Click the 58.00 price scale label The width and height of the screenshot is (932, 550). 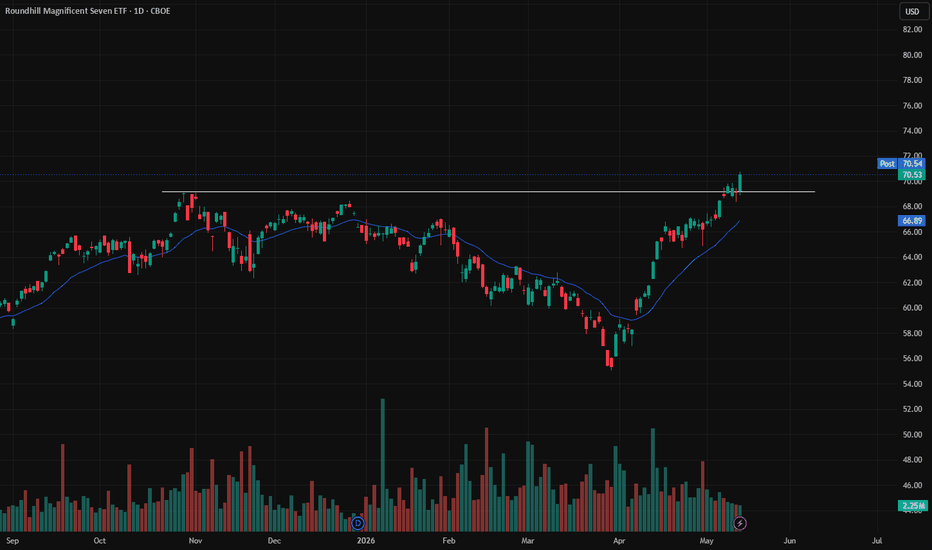tap(912, 333)
